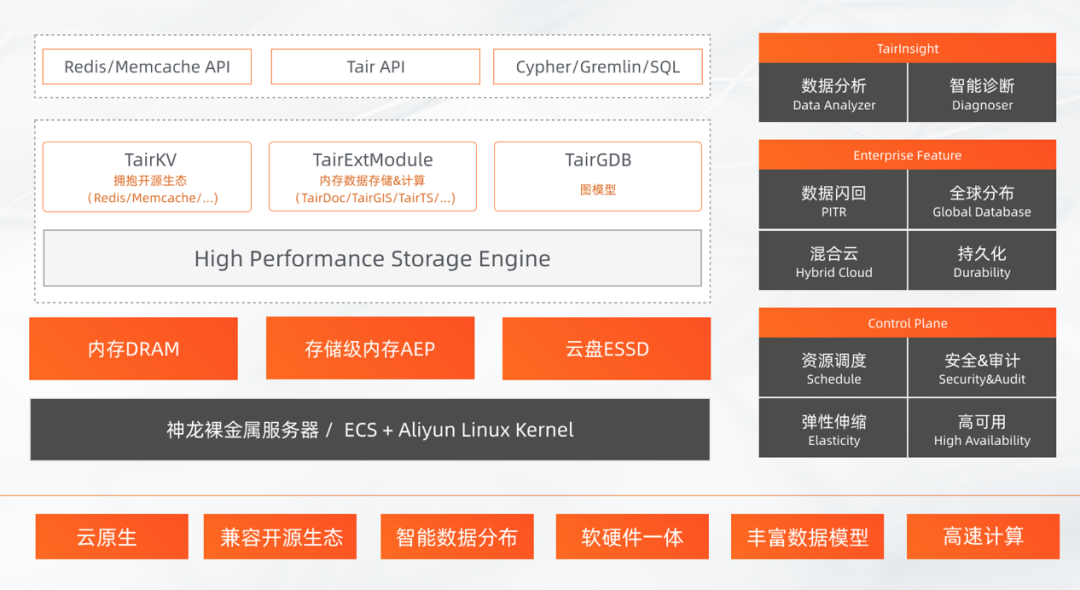Select the TairExtModule block

373,176
